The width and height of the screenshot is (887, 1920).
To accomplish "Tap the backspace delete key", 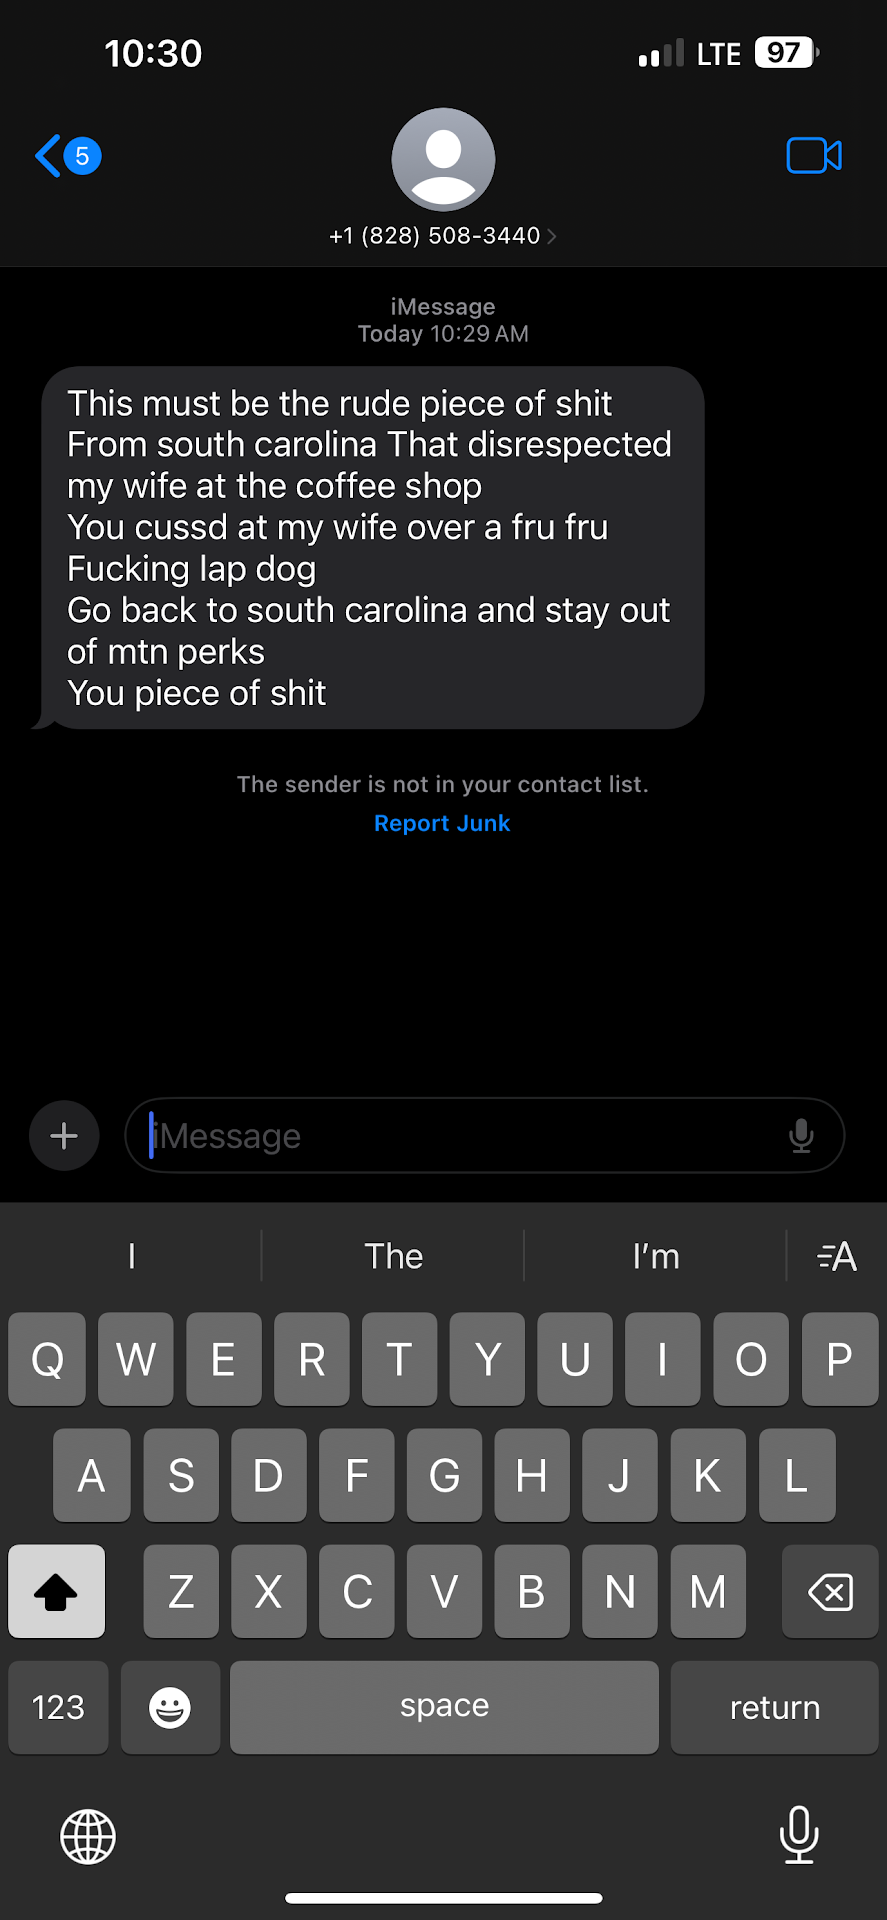I will point(830,1591).
